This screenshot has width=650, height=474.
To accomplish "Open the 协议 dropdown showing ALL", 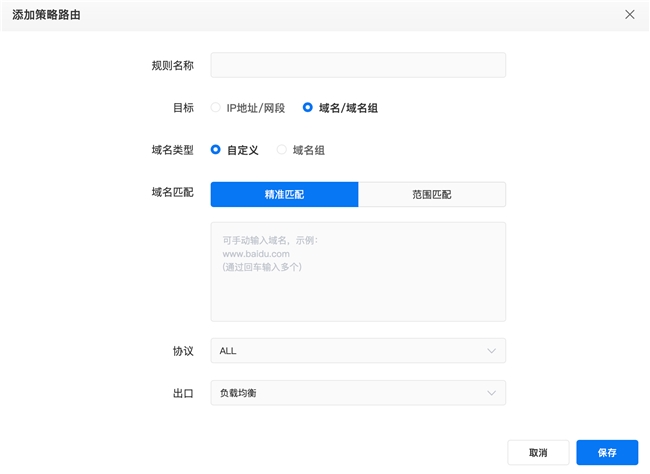I will [350, 351].
